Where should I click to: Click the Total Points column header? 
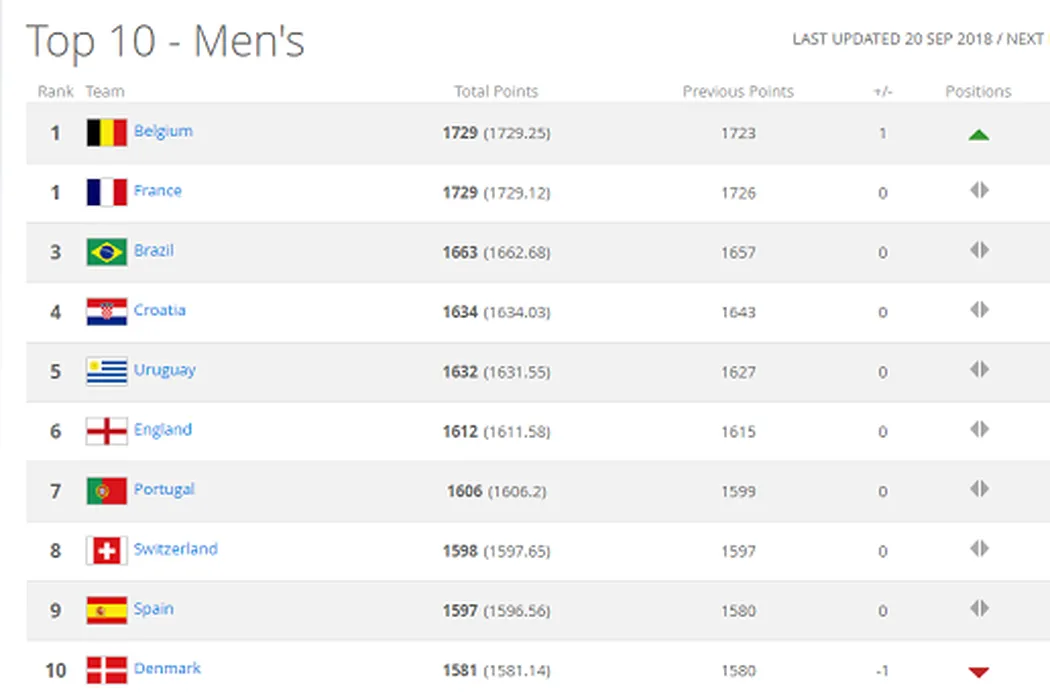click(496, 91)
